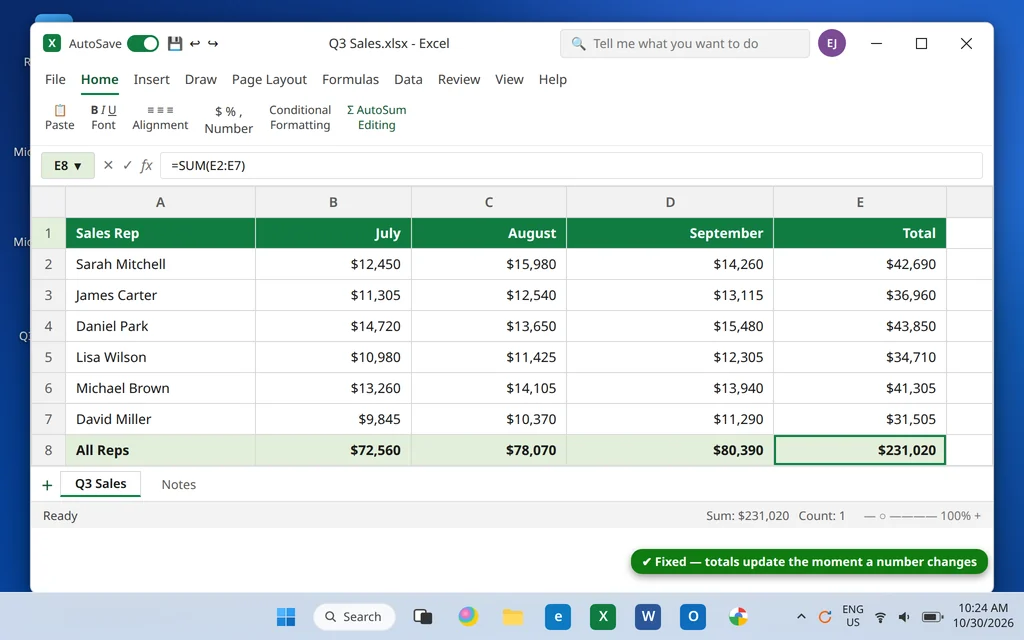The image size is (1024, 640).
Task: Confirm the formula entry with checkmark
Action: click(127, 165)
